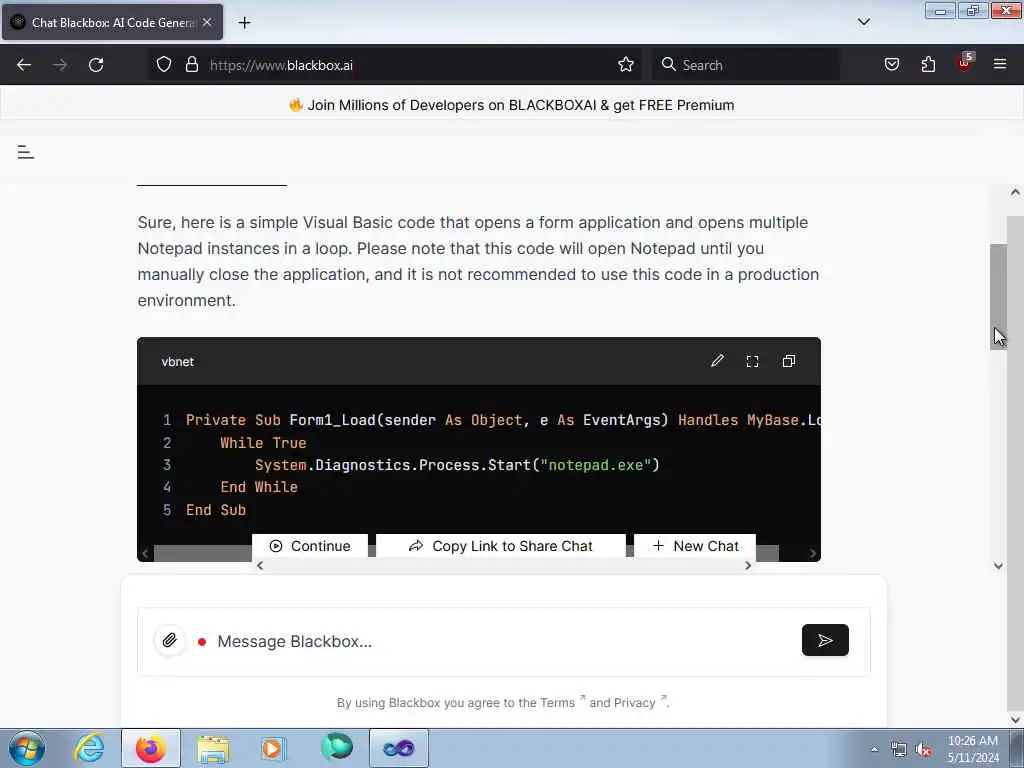Click the forward navigation arrow
The image size is (1024, 768).
(x=60, y=65)
